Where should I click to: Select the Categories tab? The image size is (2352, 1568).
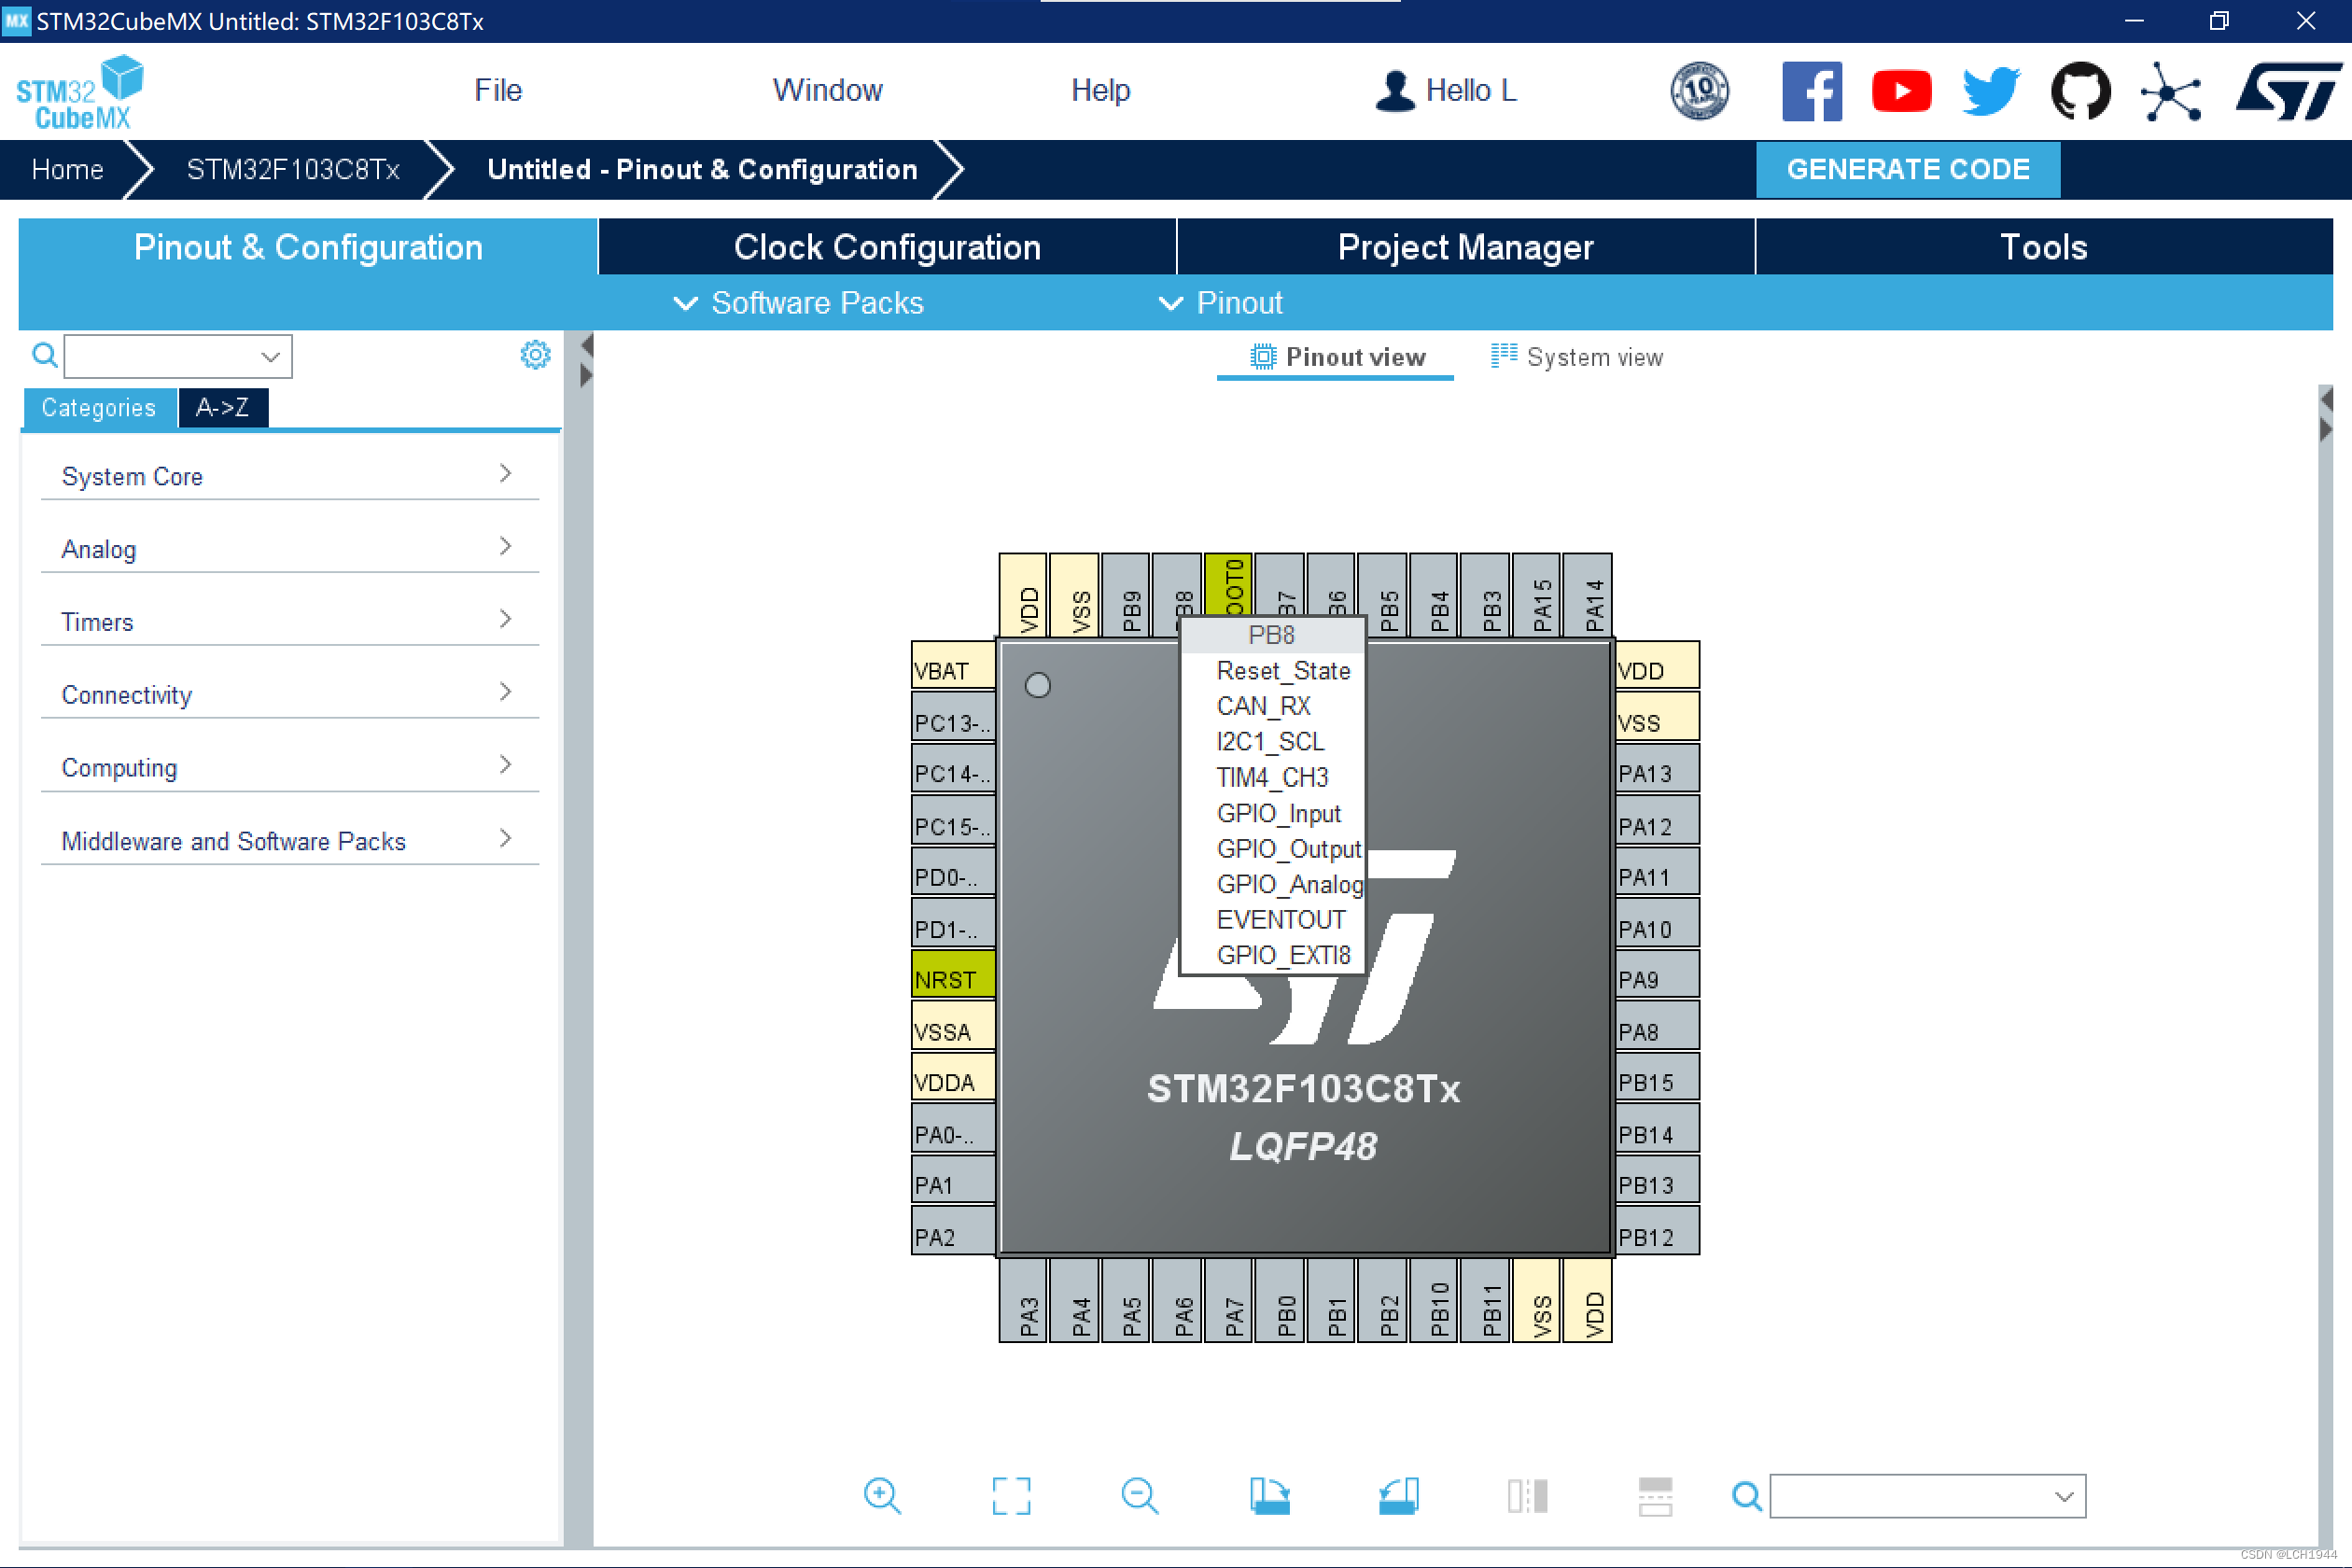pyautogui.click(x=99, y=408)
